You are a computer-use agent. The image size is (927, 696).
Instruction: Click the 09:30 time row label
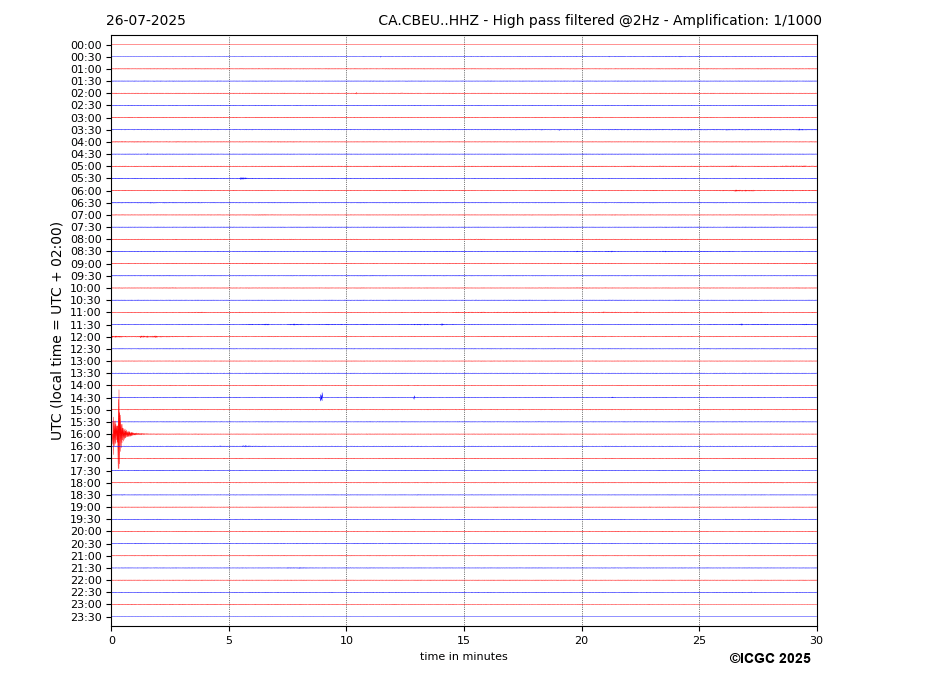click(86, 276)
